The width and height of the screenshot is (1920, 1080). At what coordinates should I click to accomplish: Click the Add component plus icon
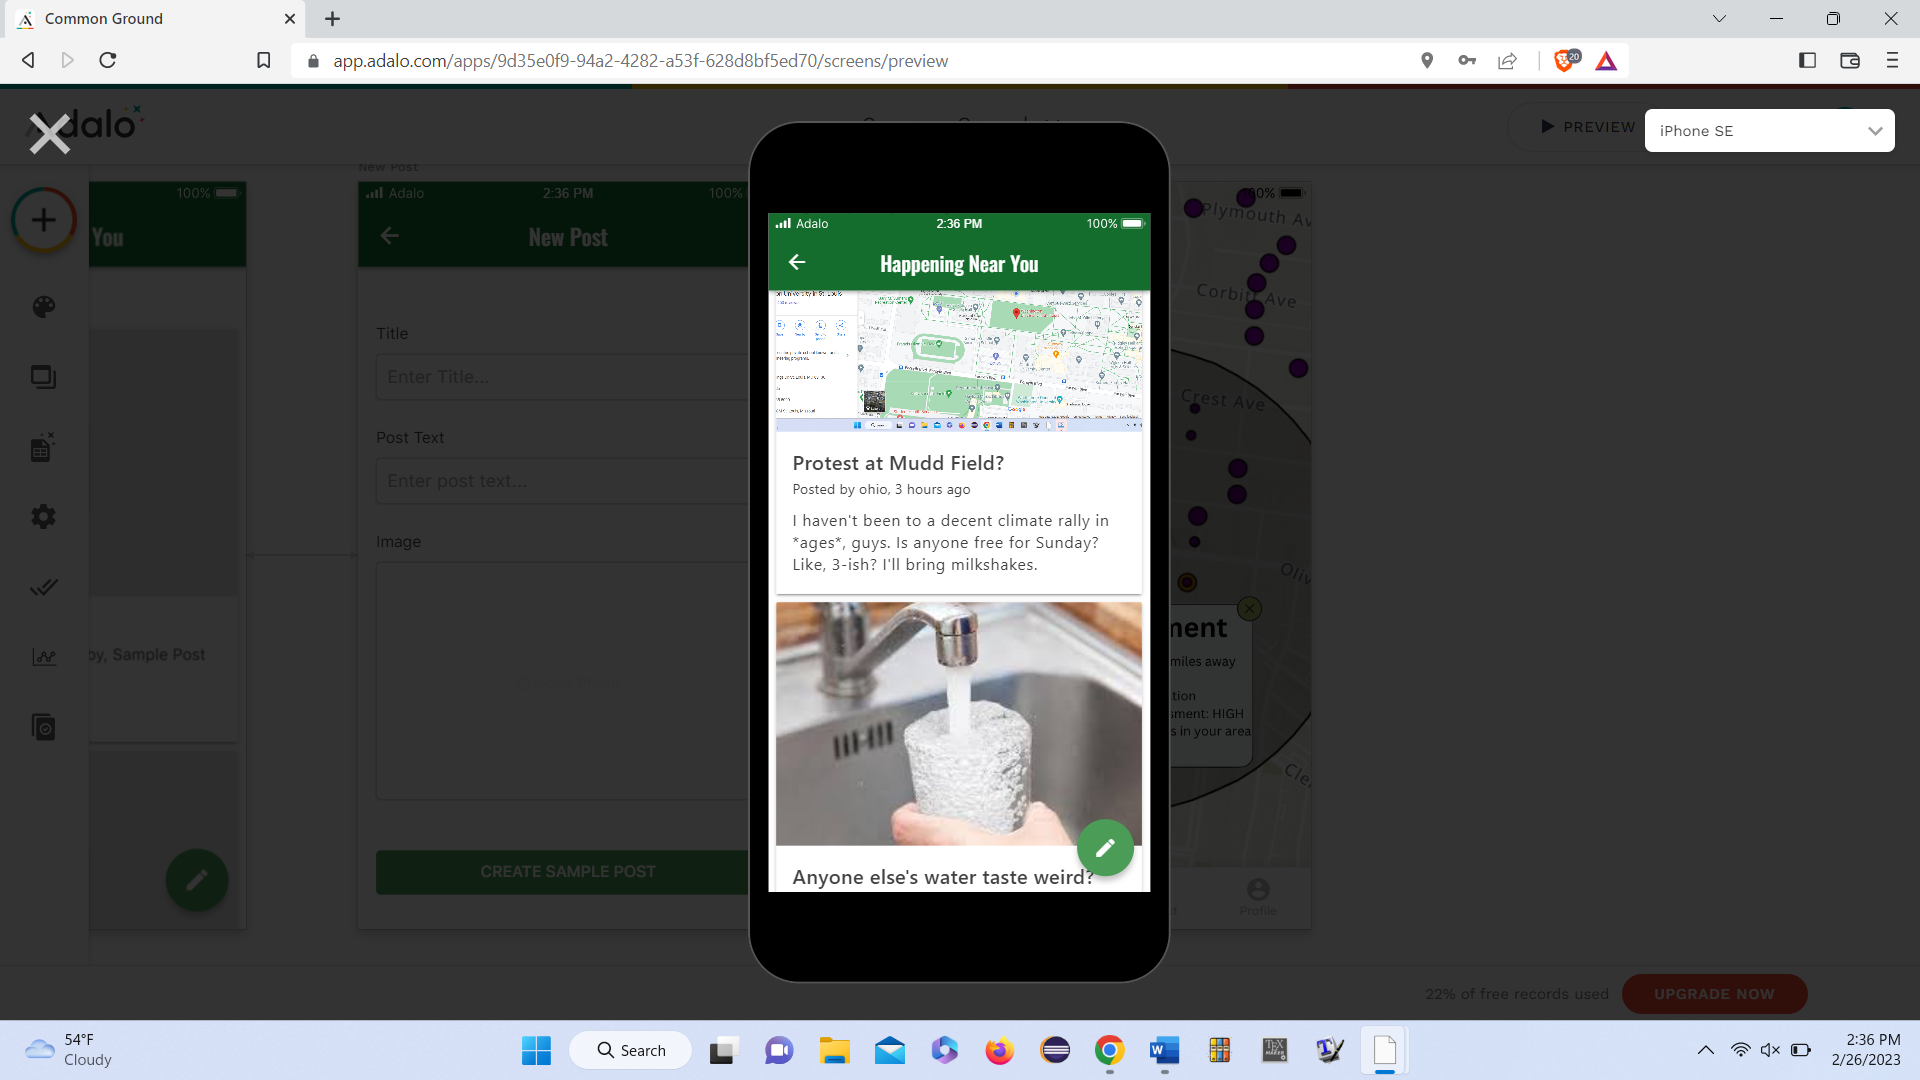[44, 220]
